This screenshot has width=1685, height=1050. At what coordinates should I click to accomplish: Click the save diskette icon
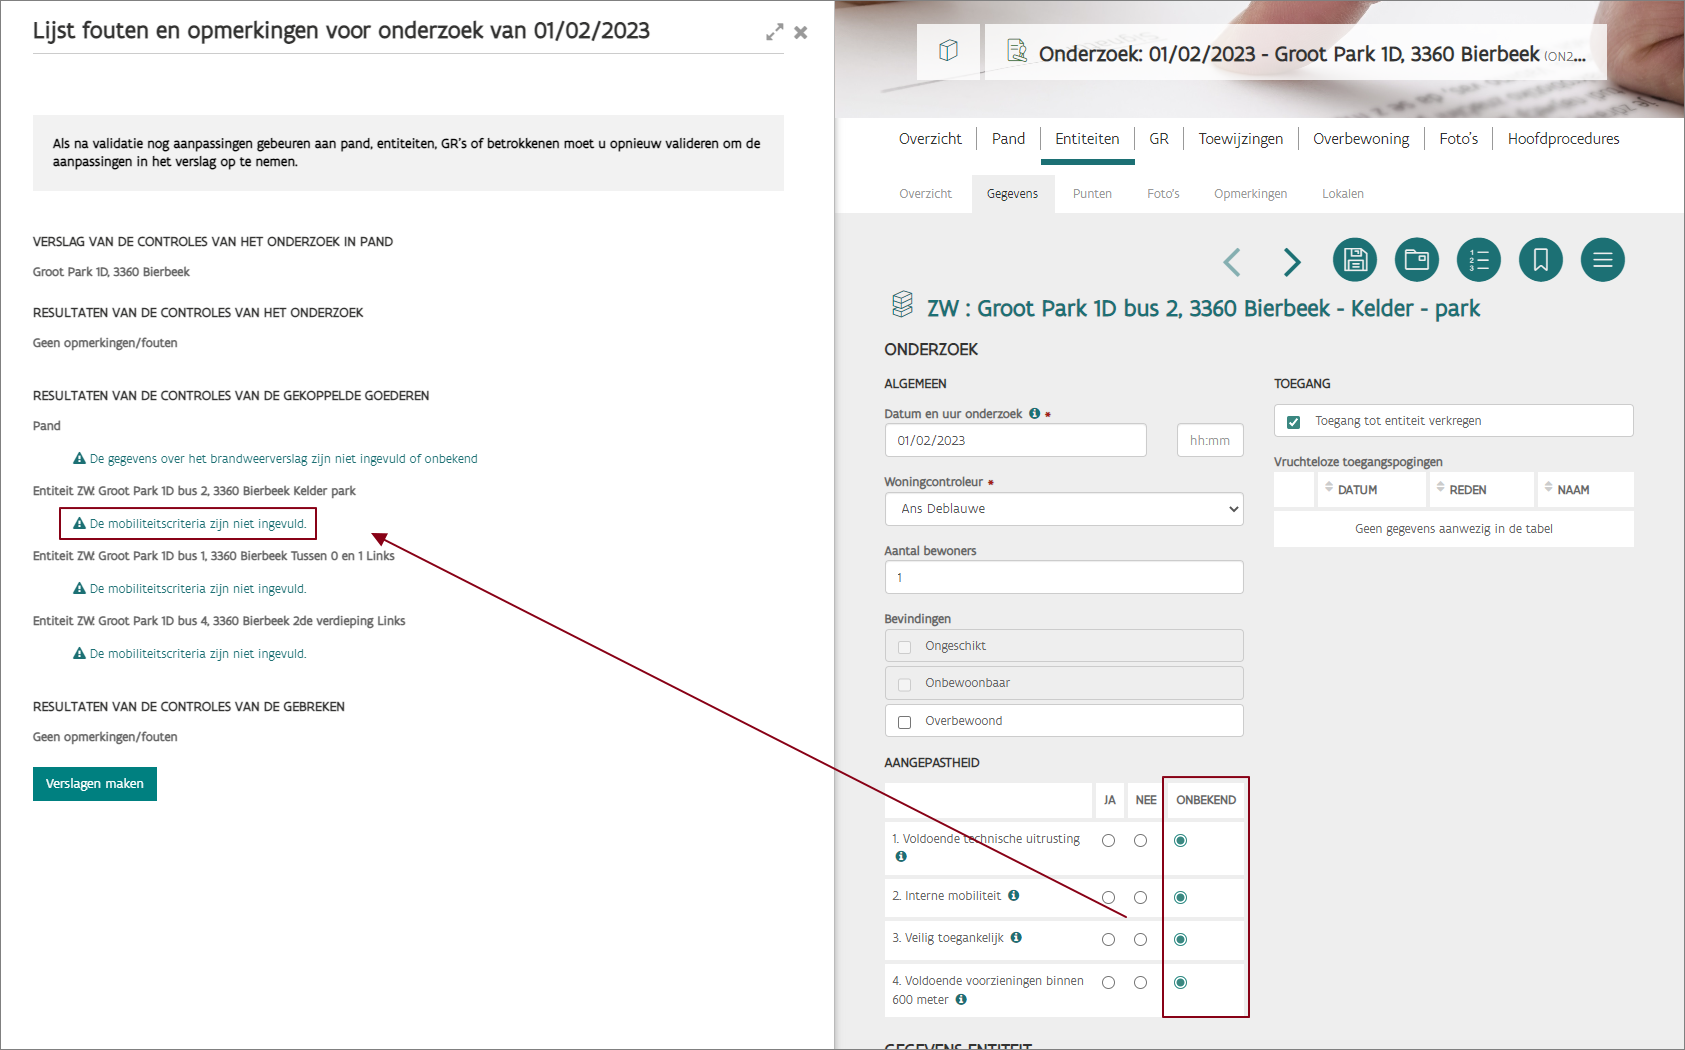(1354, 260)
